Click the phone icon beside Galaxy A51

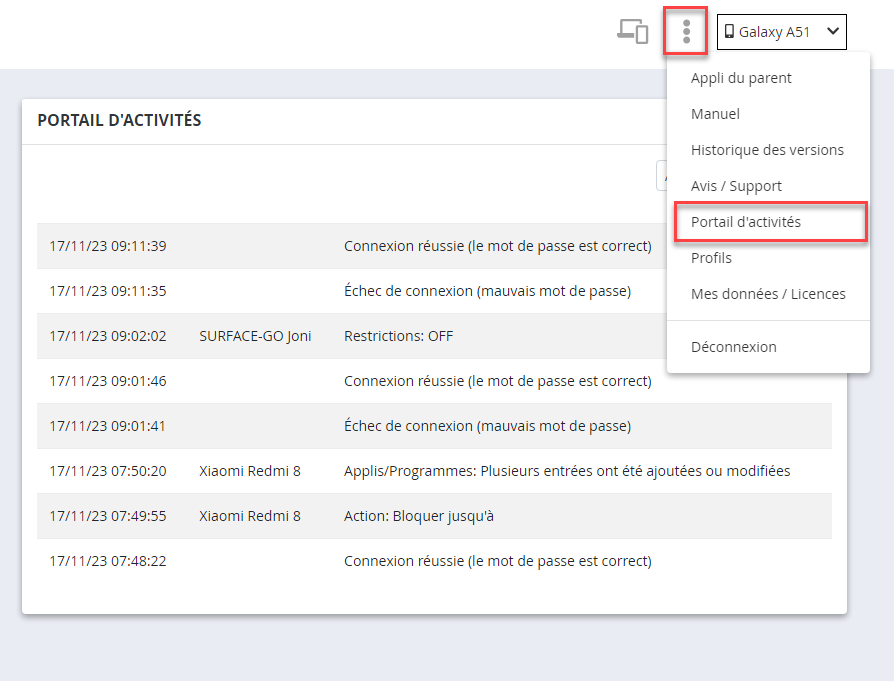729,32
